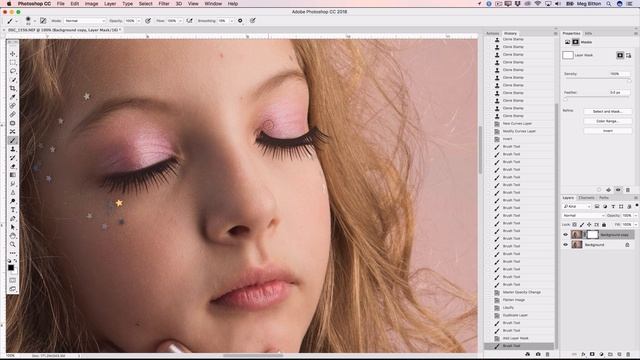The image size is (640, 360).
Task: Select the Zoom tool
Action: (13, 244)
